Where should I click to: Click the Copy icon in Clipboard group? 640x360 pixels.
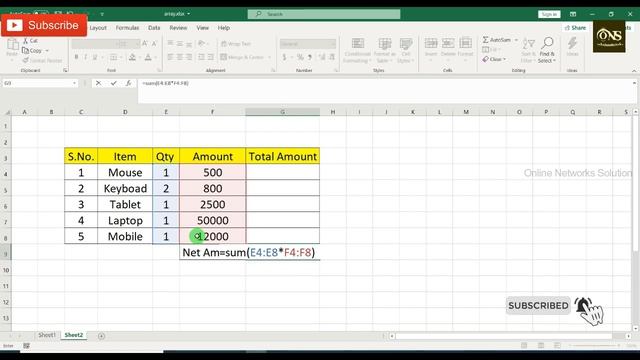[25, 51]
